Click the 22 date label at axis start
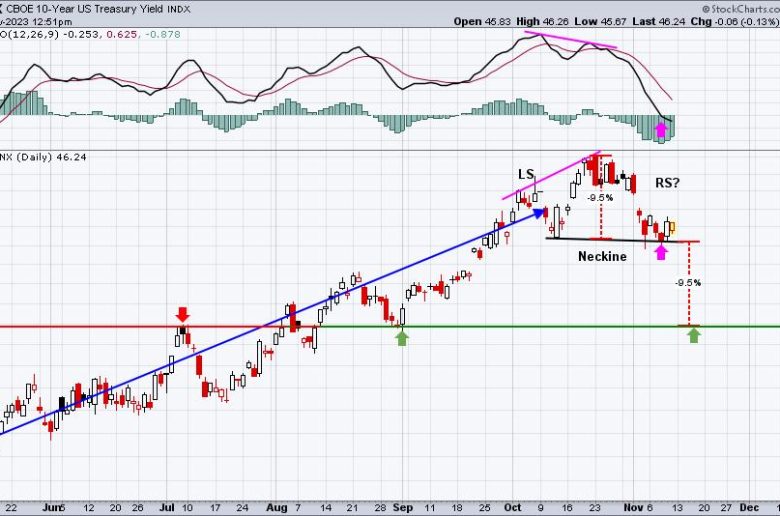Screen dimensions: 780x516 click(x=10, y=508)
